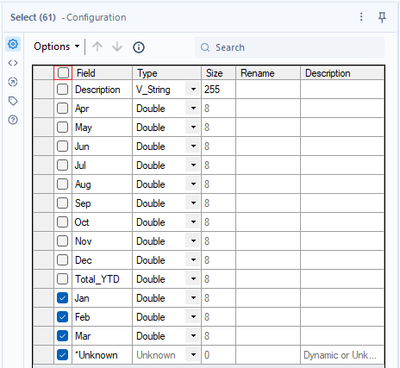Open the Type dropdown for Feb row
400x368 pixels.
(x=193, y=317)
